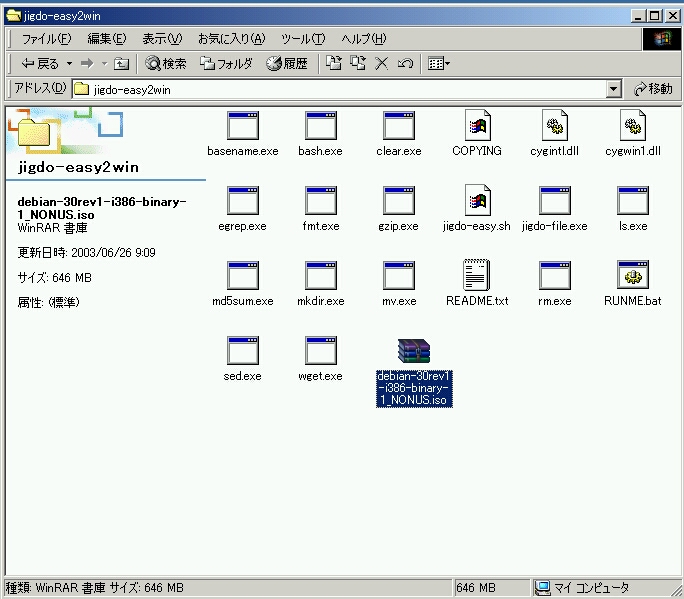This screenshot has height=599, width=684.
Task: Click the Forward arrow button
Action: coord(87,64)
